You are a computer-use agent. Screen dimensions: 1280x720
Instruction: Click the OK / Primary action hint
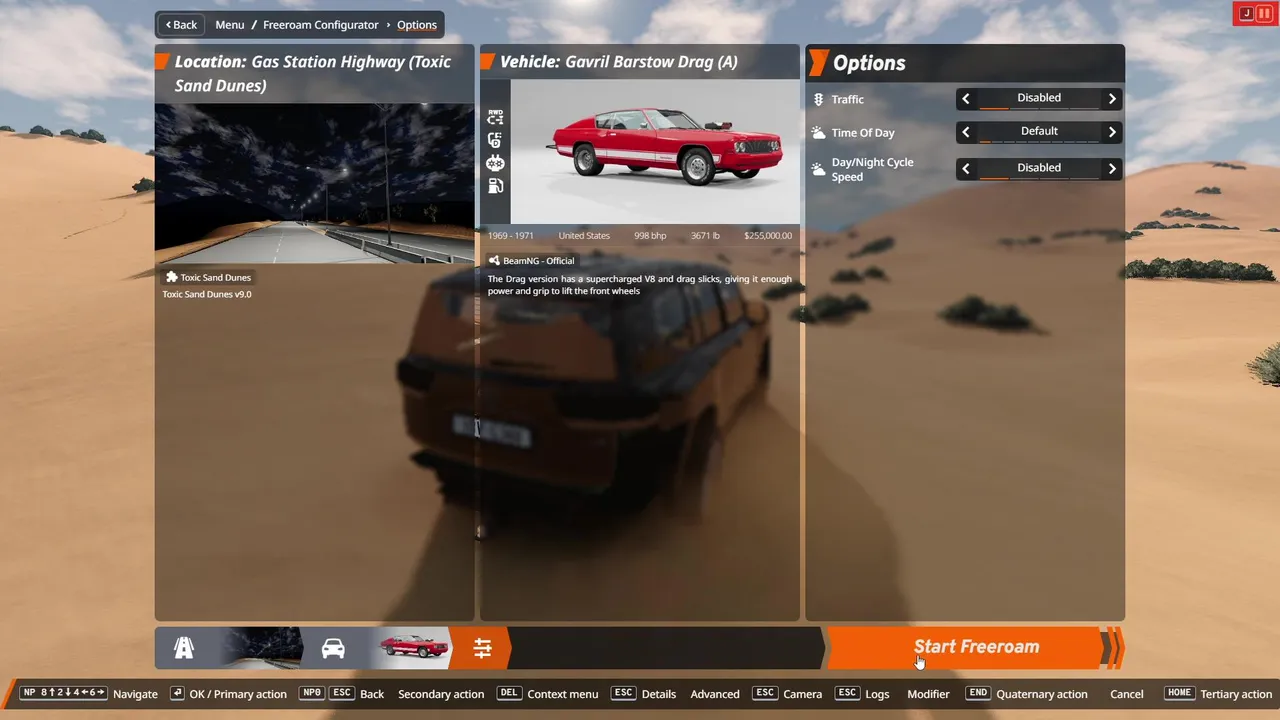[228, 693]
